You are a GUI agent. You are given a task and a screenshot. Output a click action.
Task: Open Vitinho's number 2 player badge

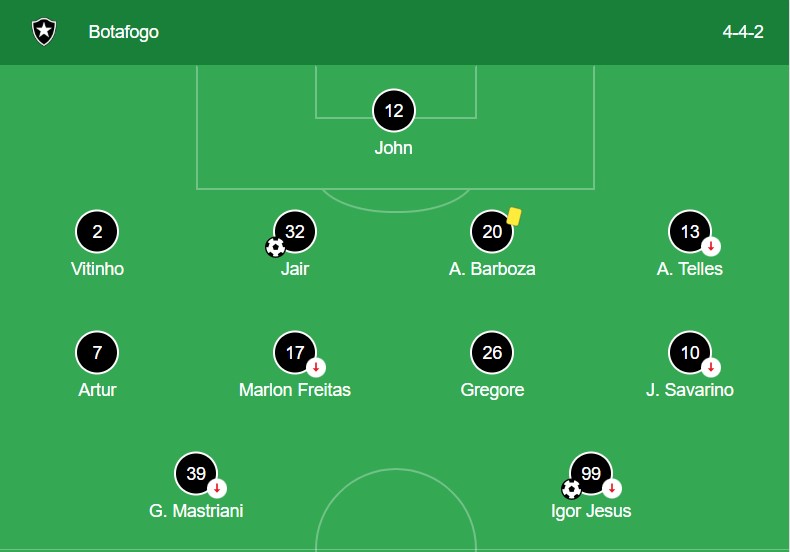pos(97,232)
